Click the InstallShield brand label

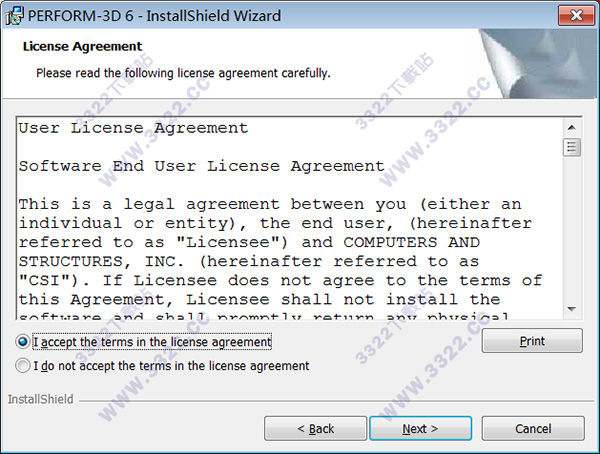coord(41,399)
